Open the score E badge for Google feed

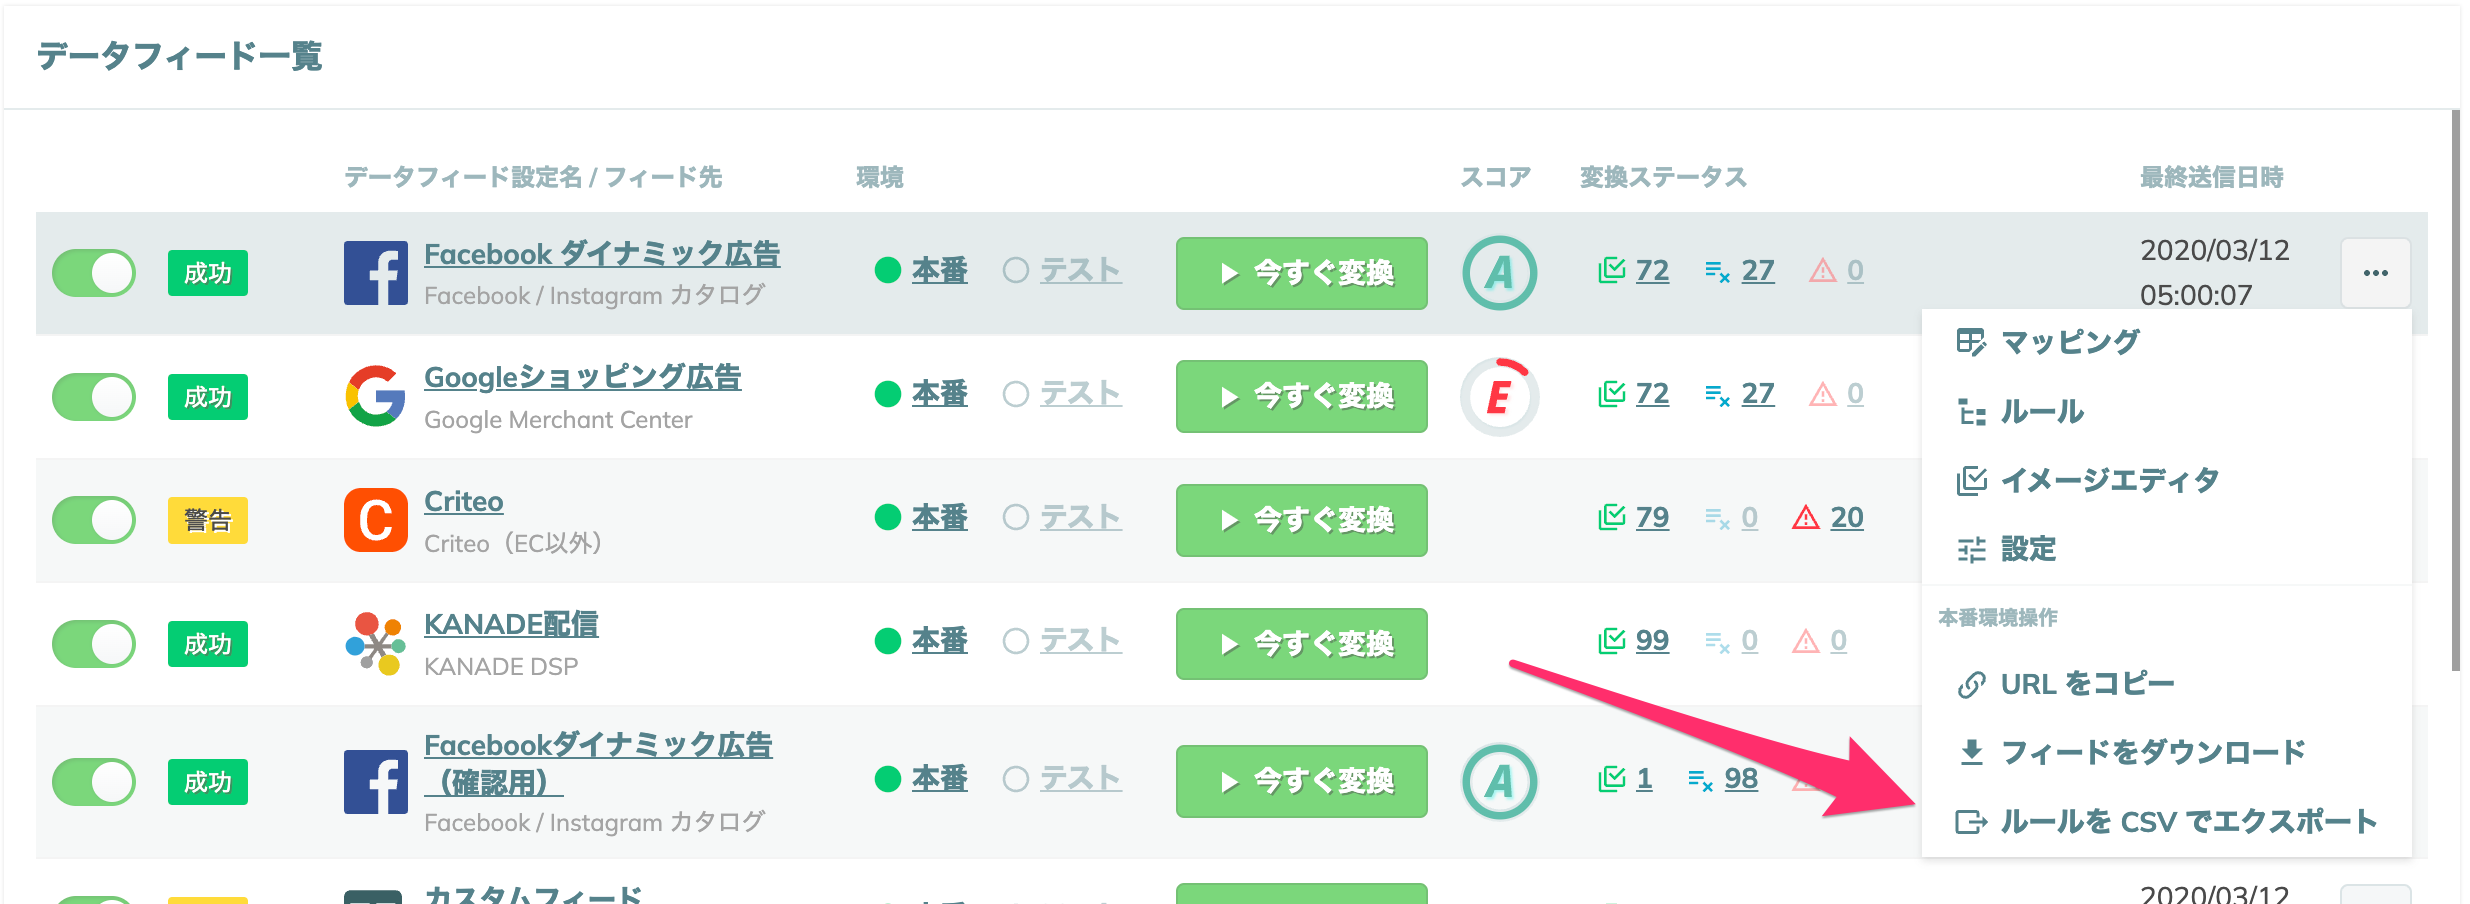[1499, 396]
